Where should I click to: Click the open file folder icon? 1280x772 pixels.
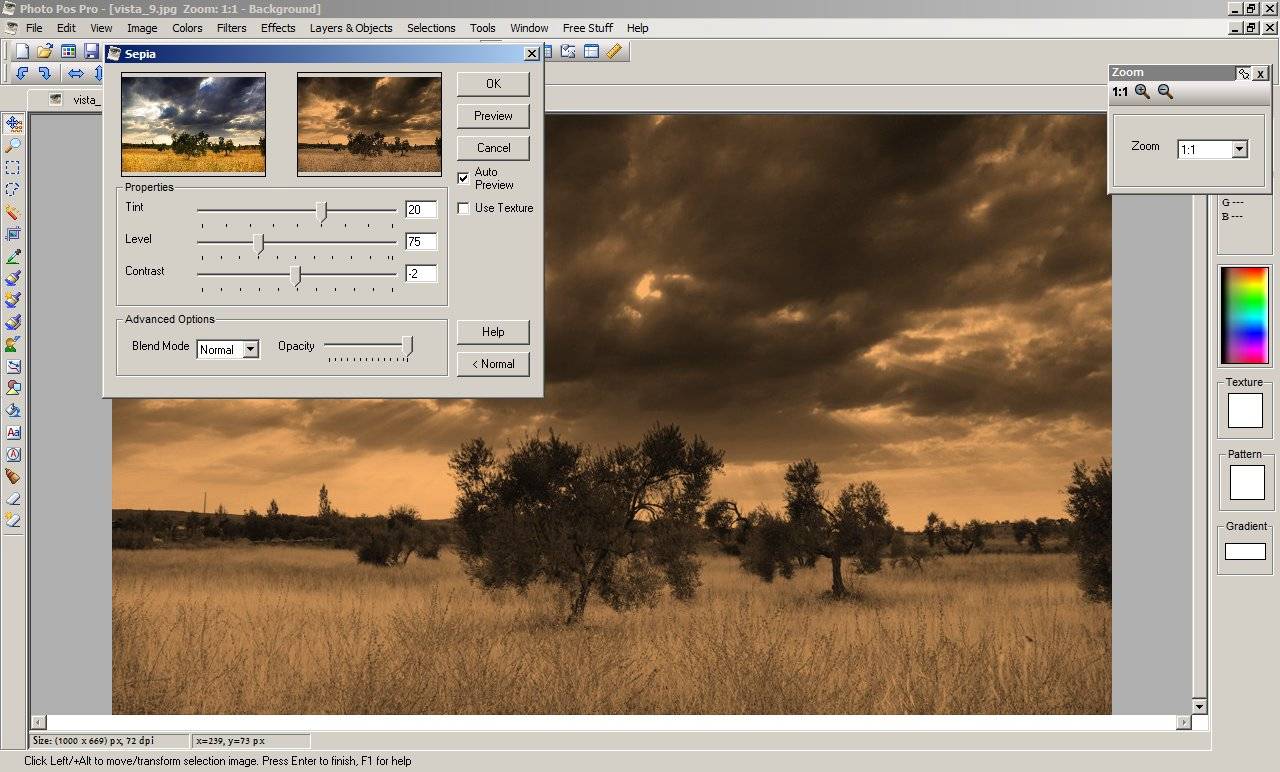(44, 51)
